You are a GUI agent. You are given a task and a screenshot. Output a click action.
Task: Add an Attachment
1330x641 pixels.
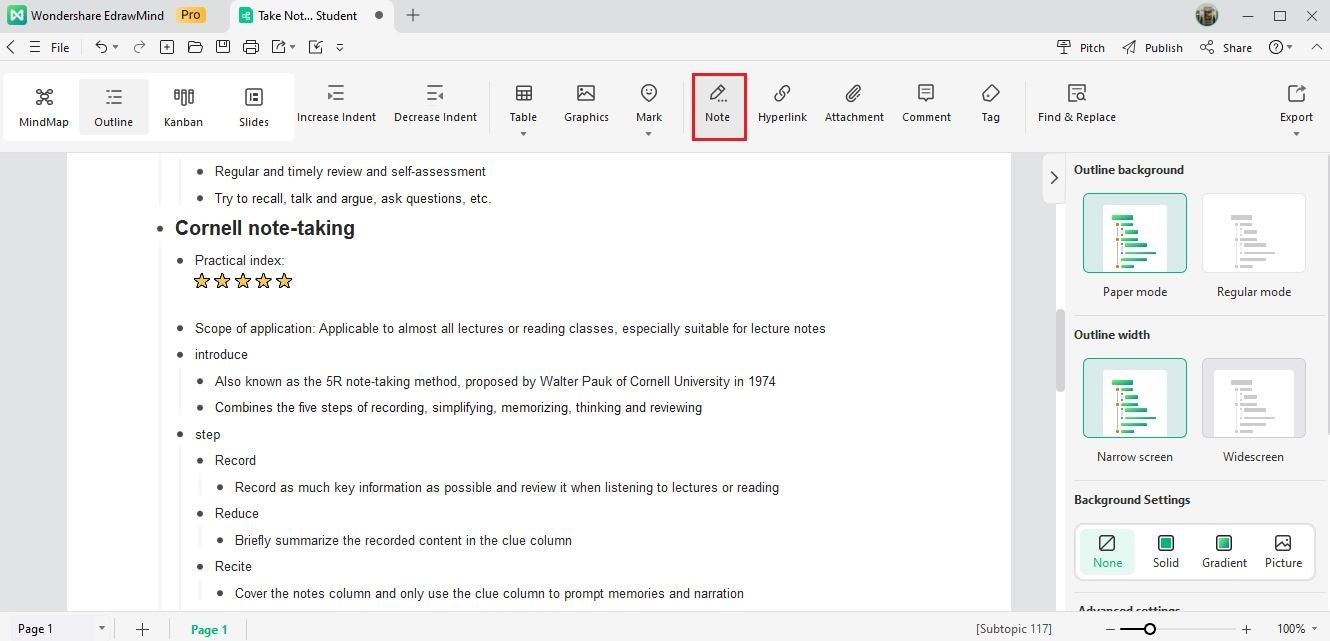[x=854, y=105]
